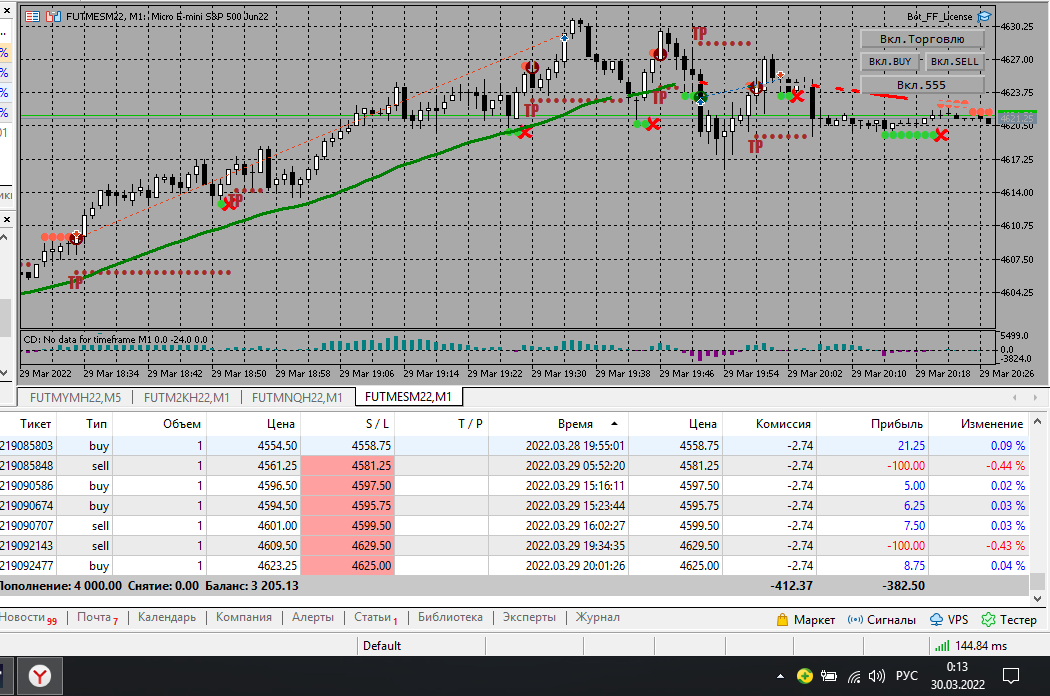Sort by Тип column header
Viewport: 1050px width, 696px height.
click(84, 424)
